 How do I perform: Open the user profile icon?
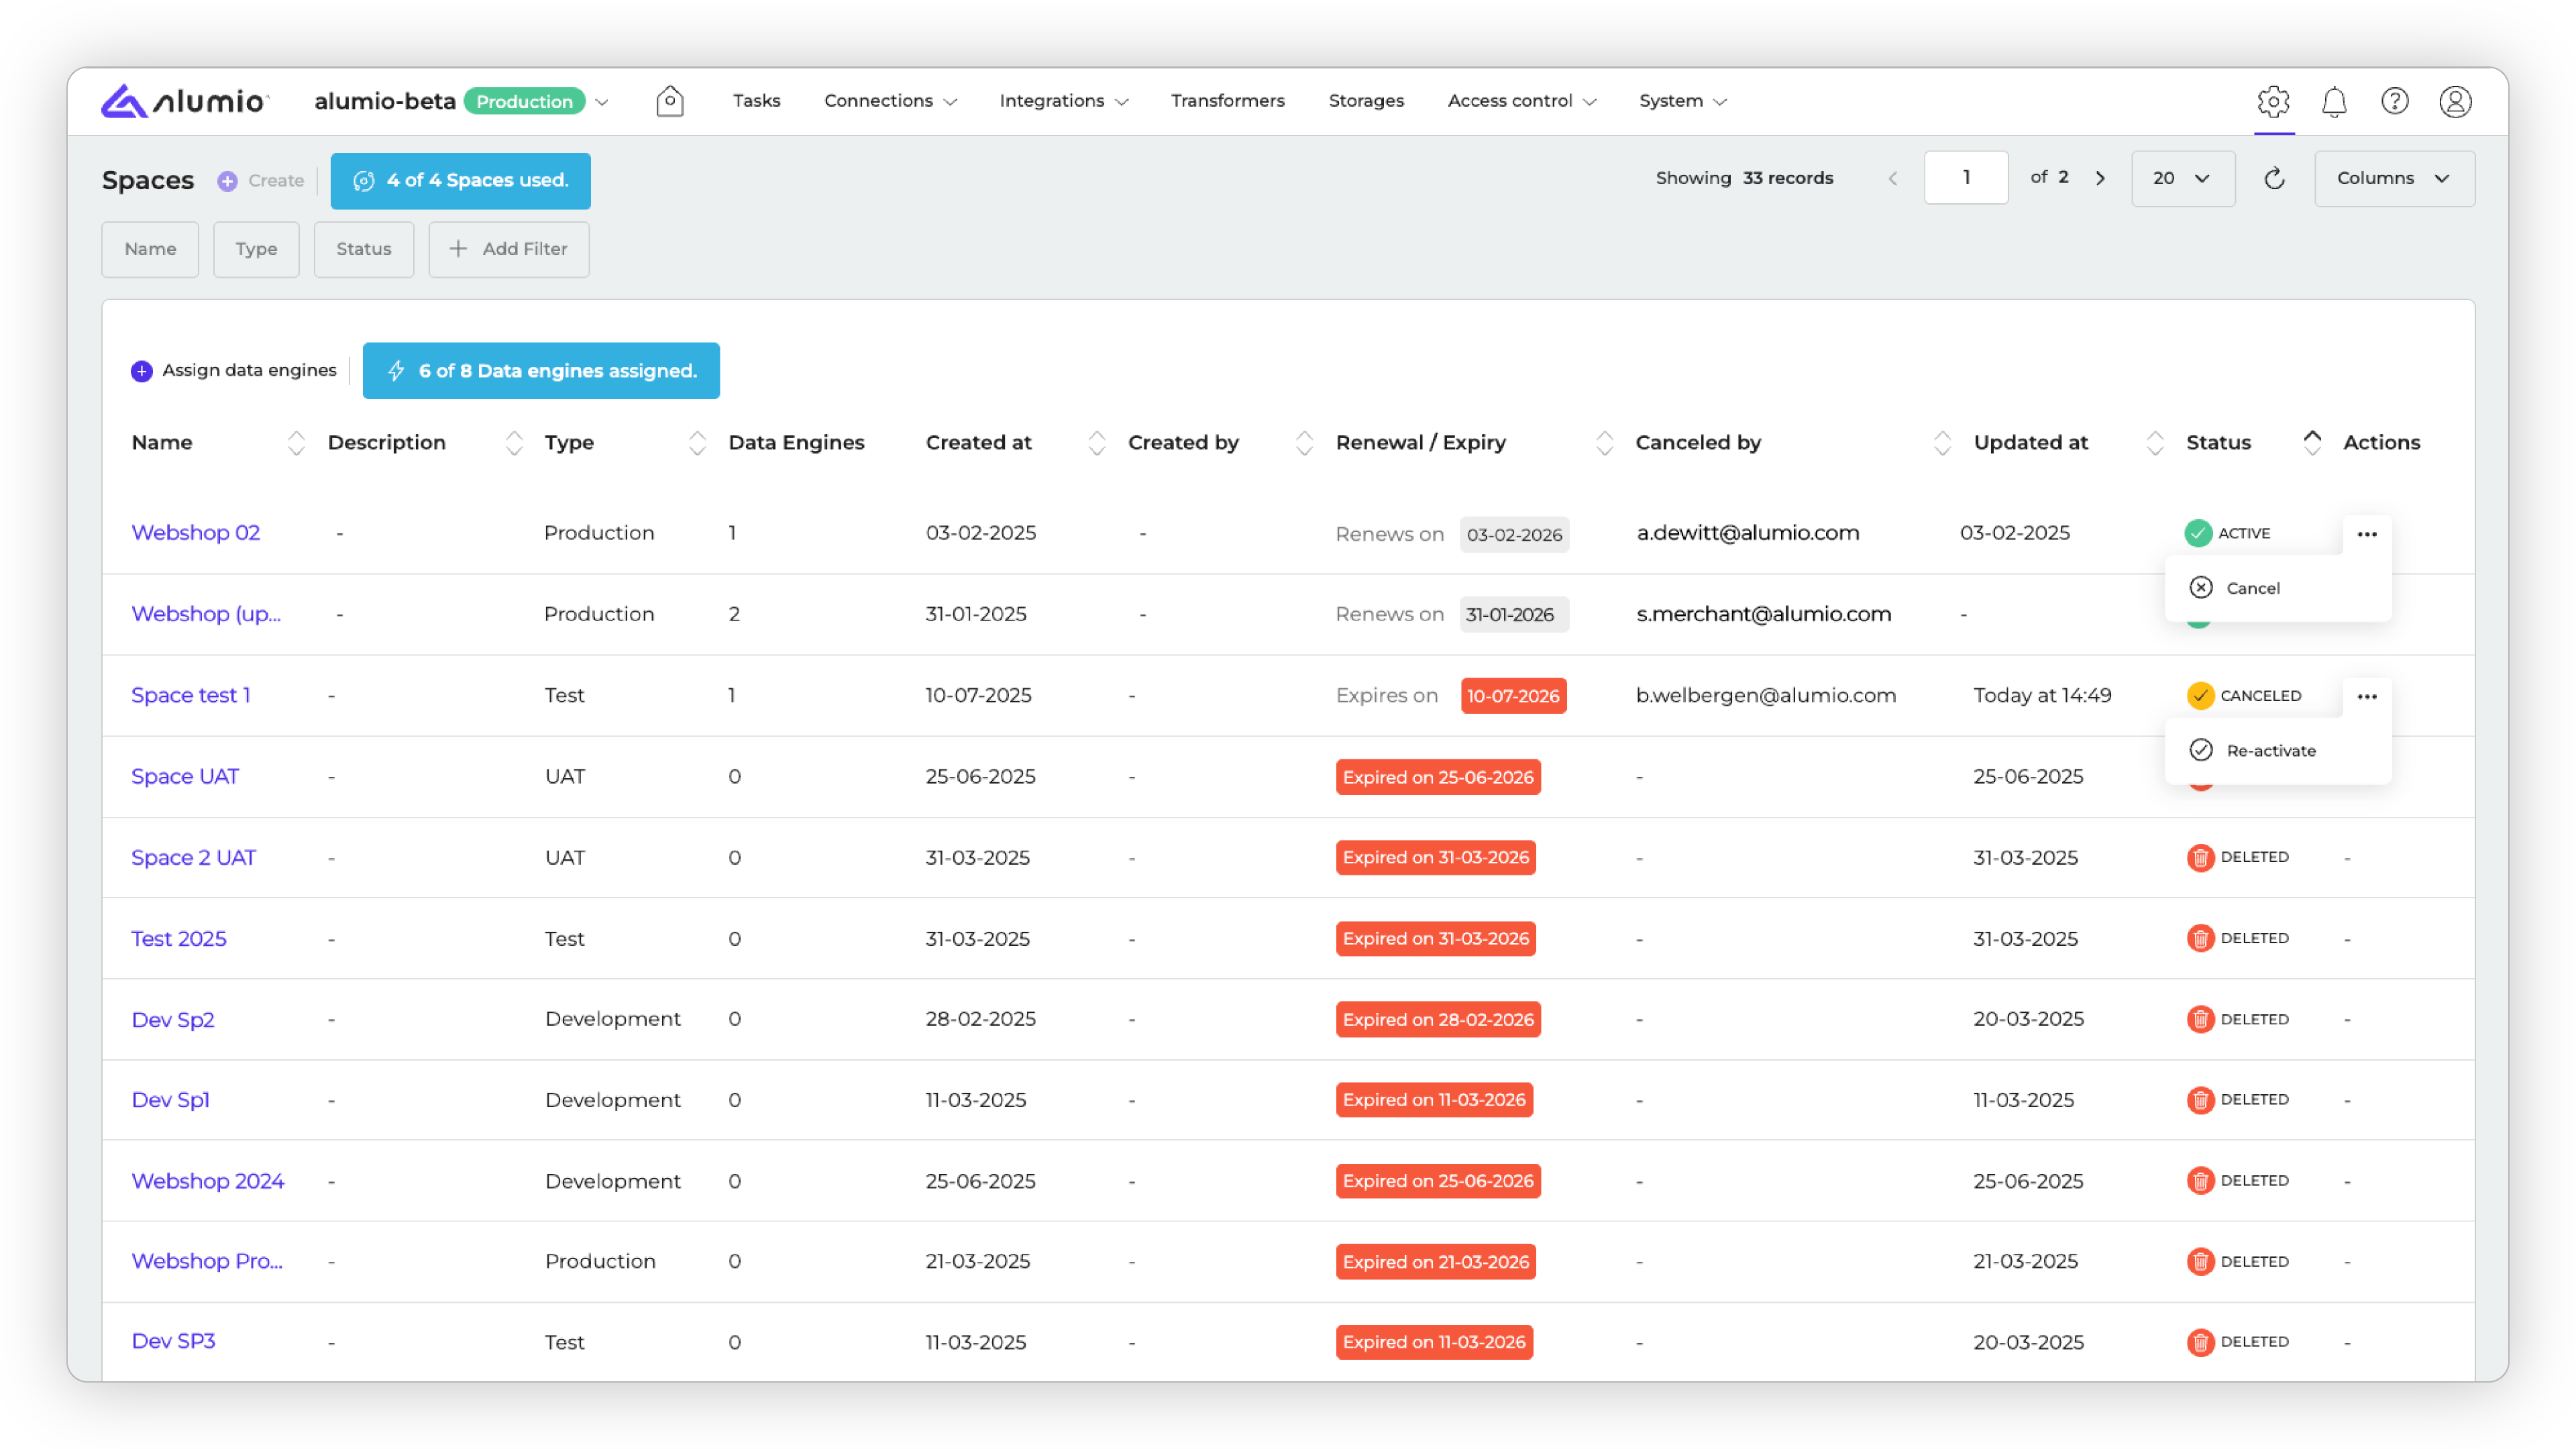point(2455,101)
